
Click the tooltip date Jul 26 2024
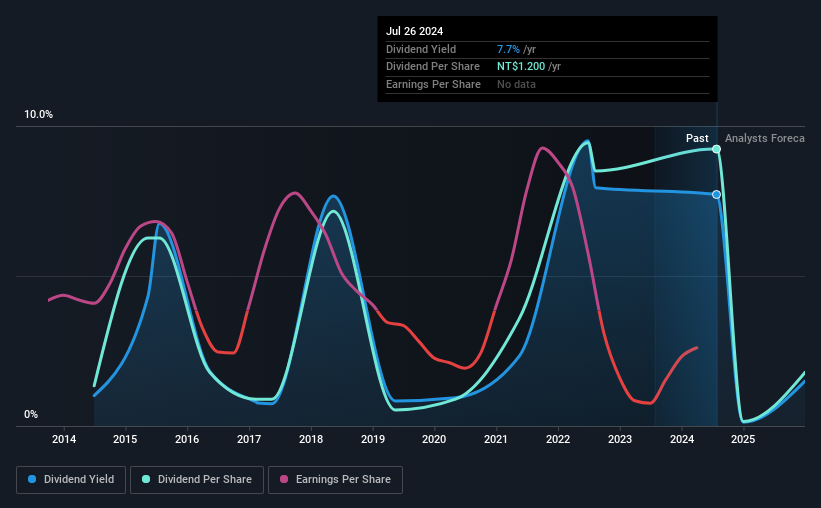coord(414,31)
